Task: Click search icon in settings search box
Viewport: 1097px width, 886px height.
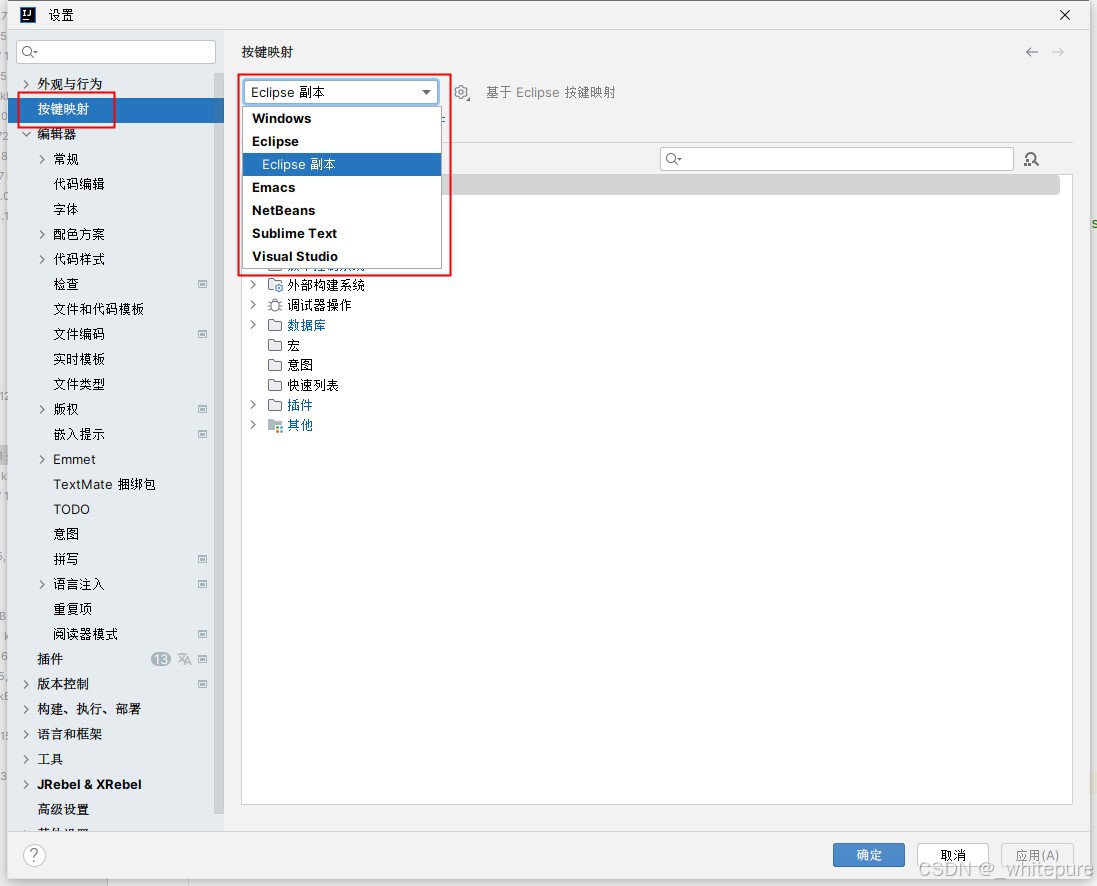Action: coord(29,52)
